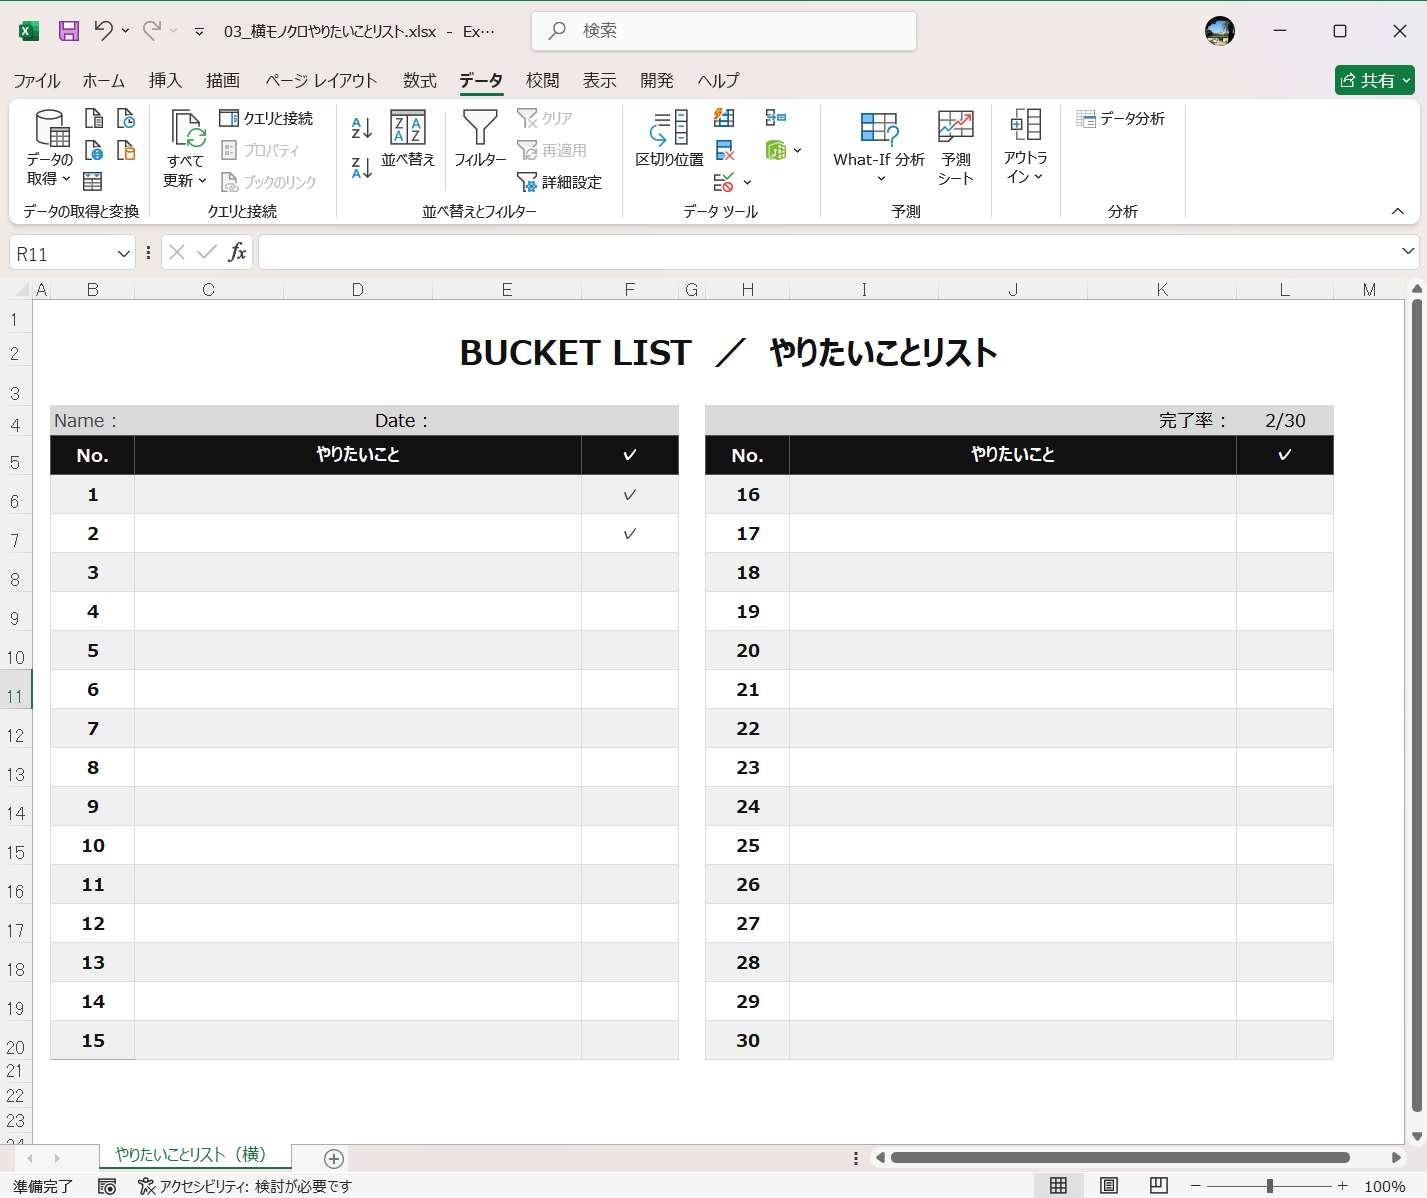Image resolution: width=1427 pixels, height=1198 pixels.
Task: Select the やりたいことリスト（横）sheet tab
Action: point(195,1155)
